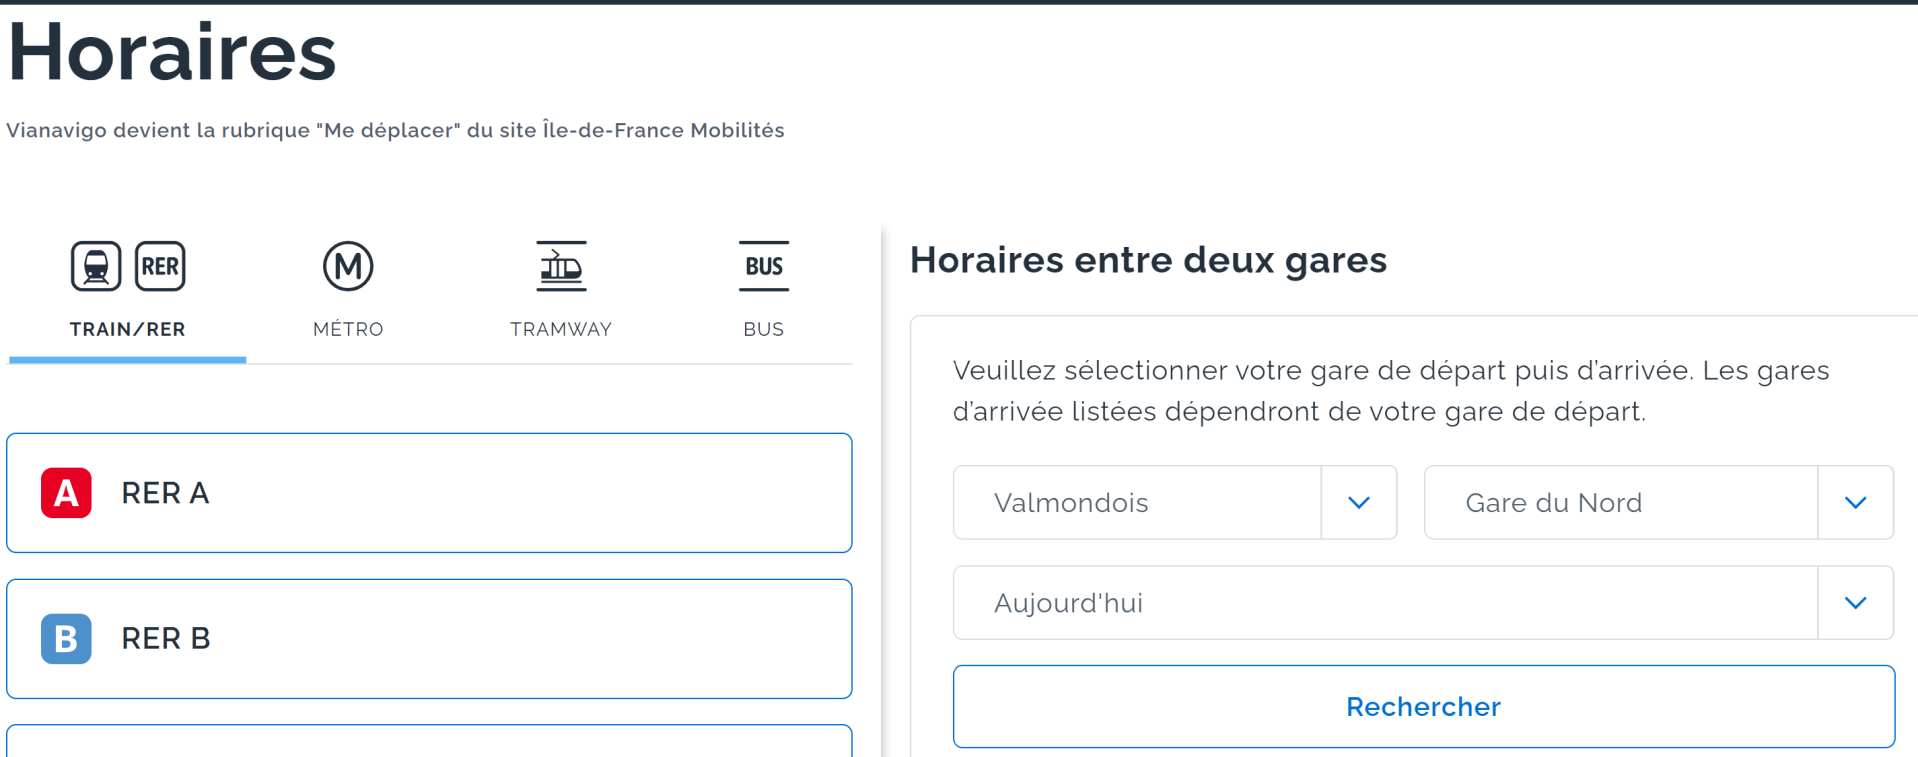Screen dimensions: 1918x757
Task: Open the TRAMWAY tab label
Action: pyautogui.click(x=561, y=329)
